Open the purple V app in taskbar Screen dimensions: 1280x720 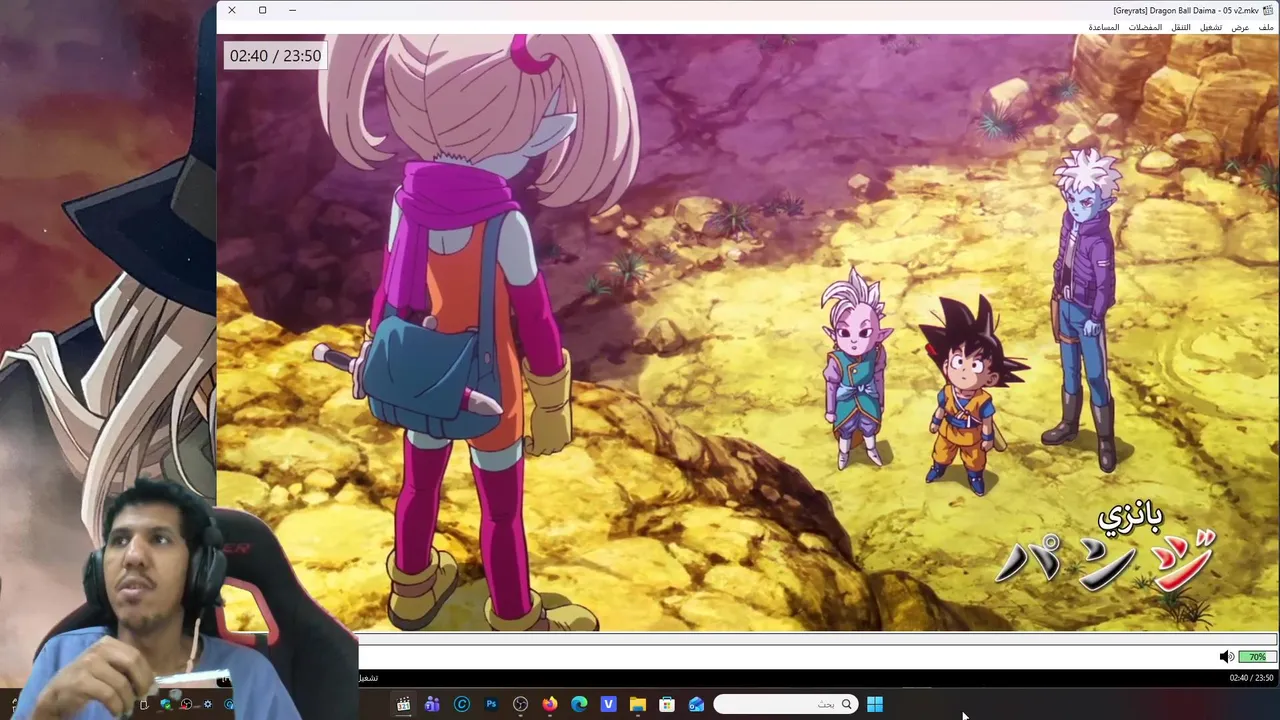[608, 704]
